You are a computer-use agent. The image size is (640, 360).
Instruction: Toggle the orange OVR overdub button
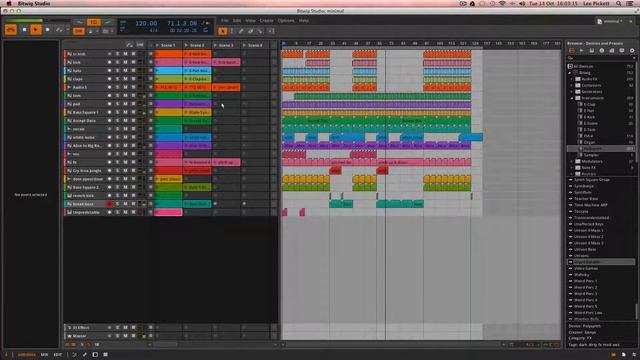point(78,31)
